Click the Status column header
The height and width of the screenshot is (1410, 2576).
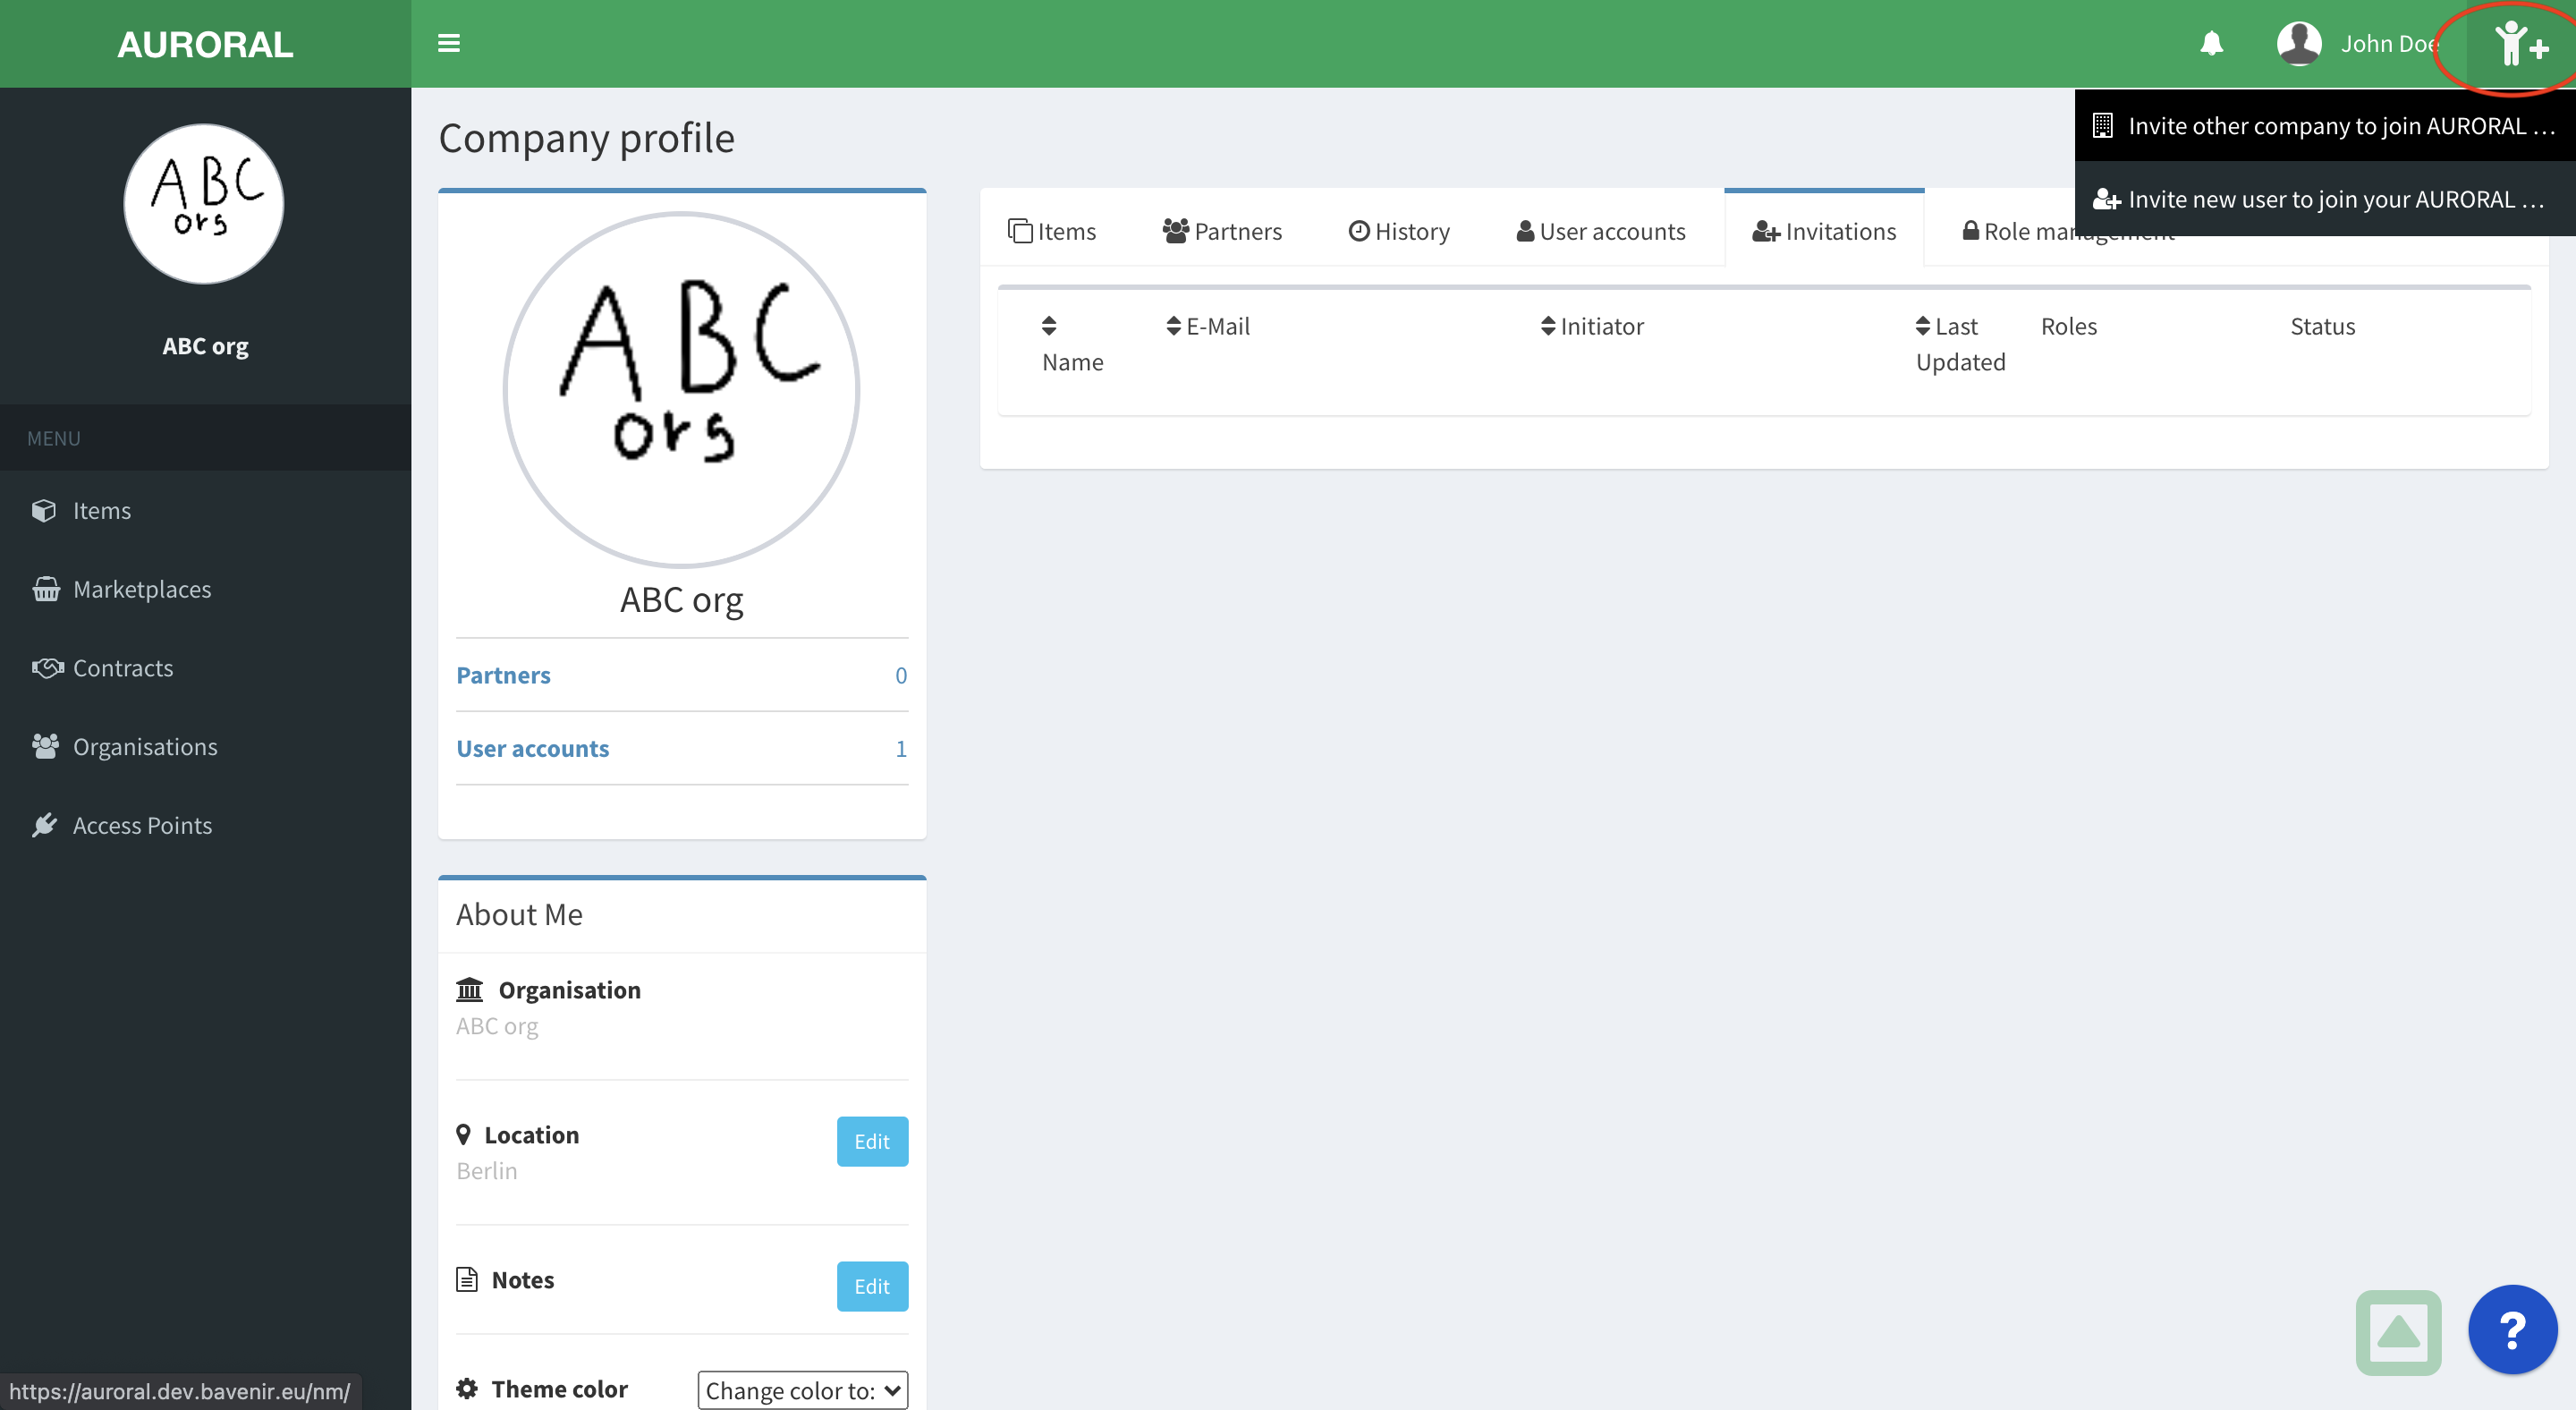2322,326
